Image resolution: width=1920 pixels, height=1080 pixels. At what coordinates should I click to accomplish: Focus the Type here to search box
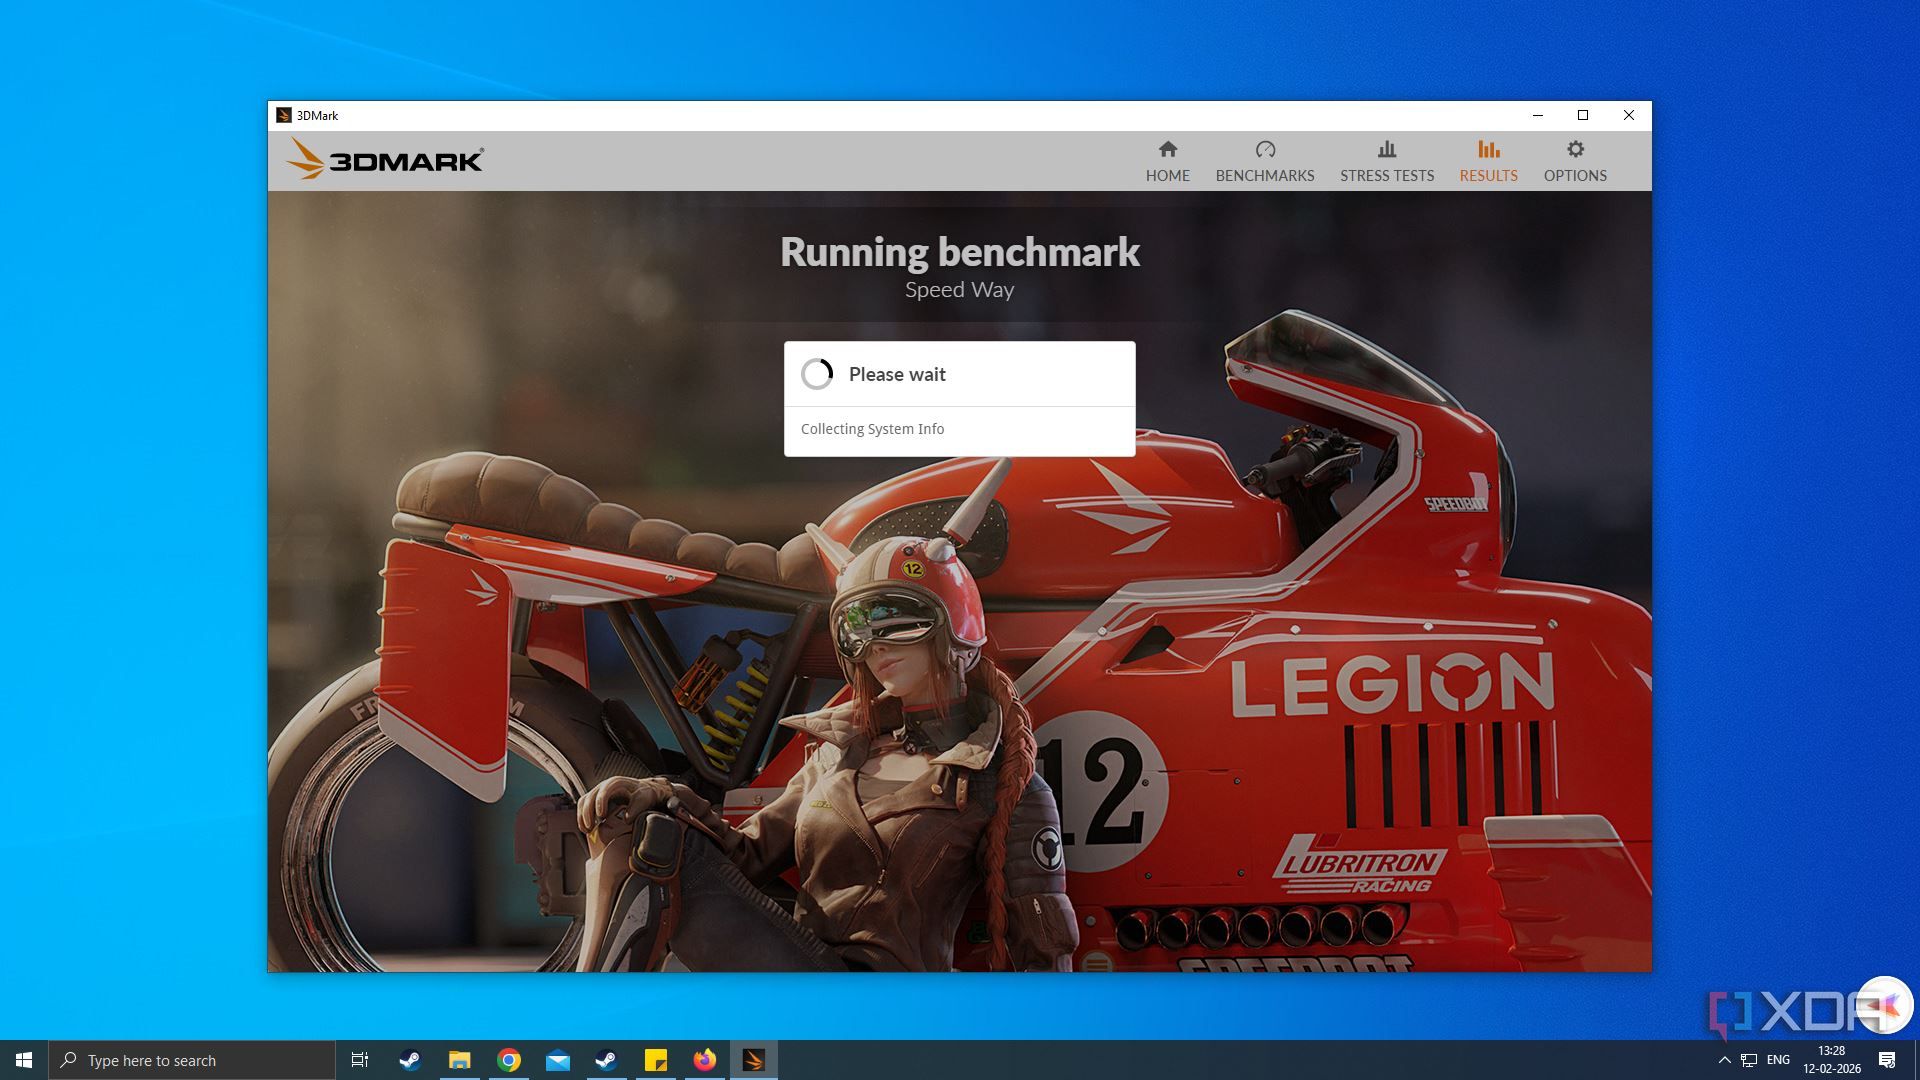(192, 1060)
